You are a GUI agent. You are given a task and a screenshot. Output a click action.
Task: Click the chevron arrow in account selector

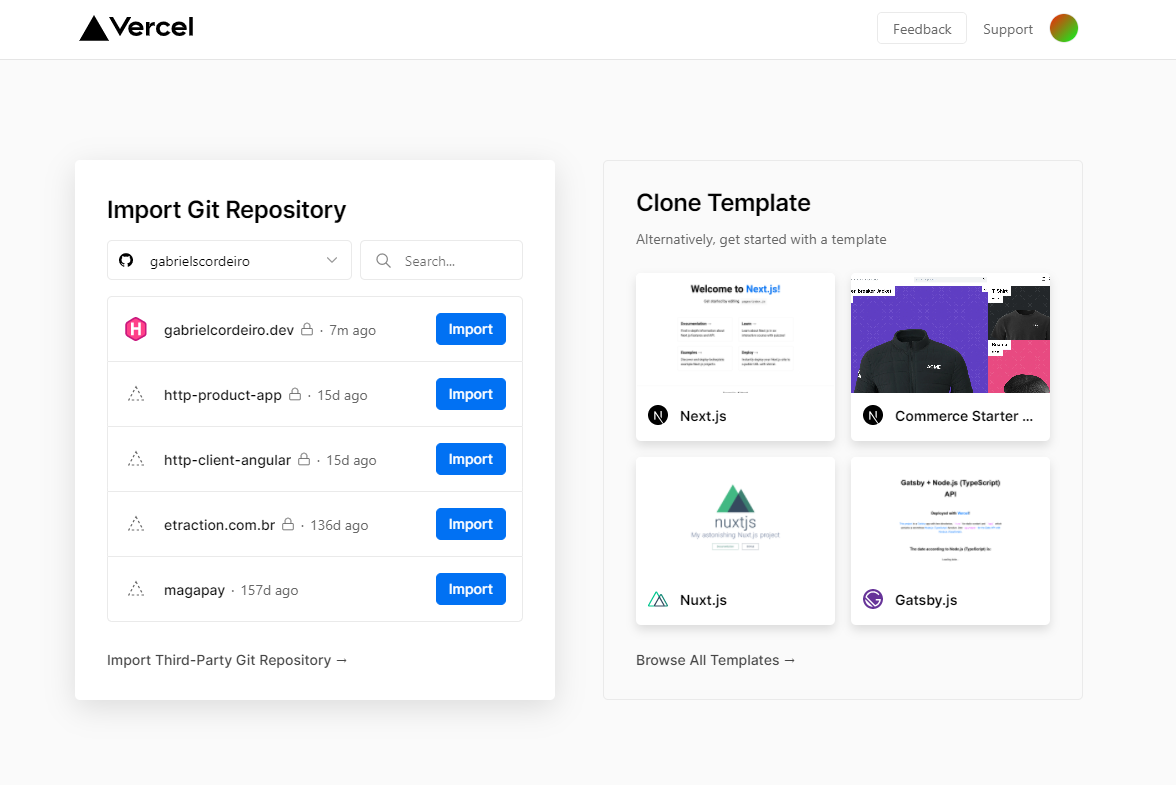[x=332, y=260]
